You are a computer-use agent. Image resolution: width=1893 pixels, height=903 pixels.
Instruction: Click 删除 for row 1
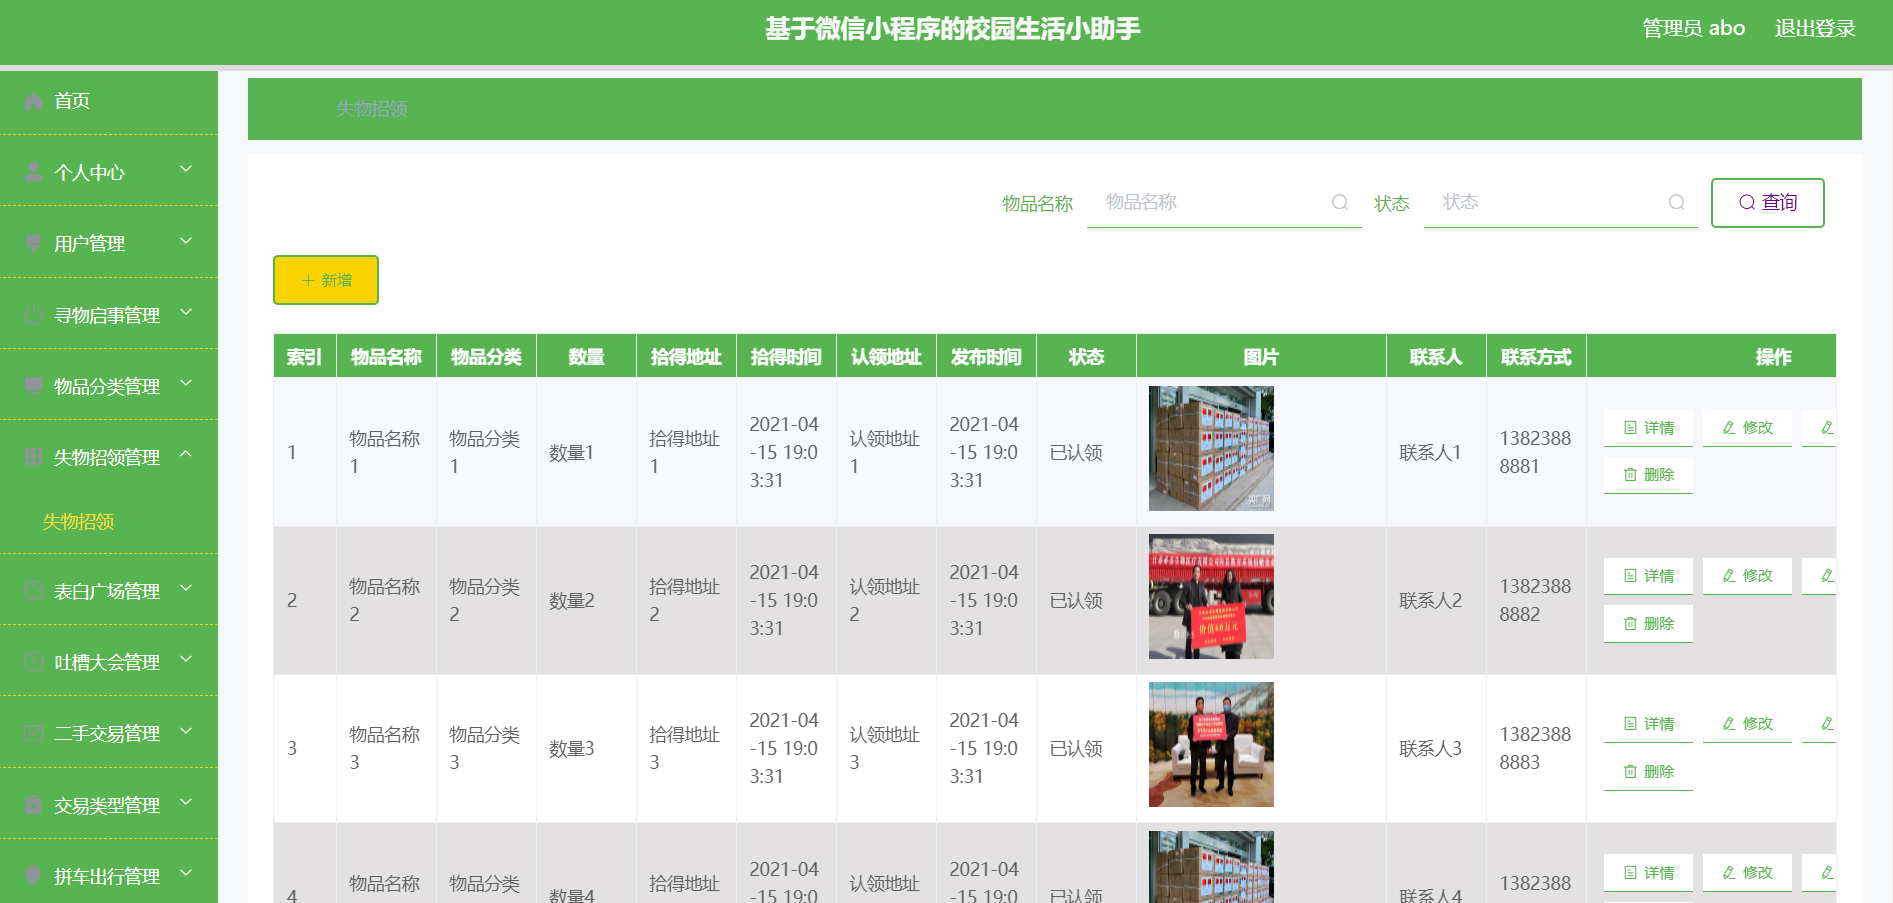[1648, 475]
